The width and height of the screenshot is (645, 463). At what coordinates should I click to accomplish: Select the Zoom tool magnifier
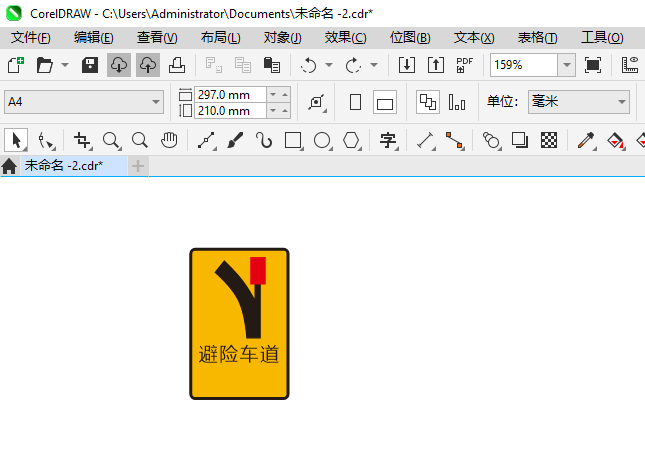click(111, 141)
